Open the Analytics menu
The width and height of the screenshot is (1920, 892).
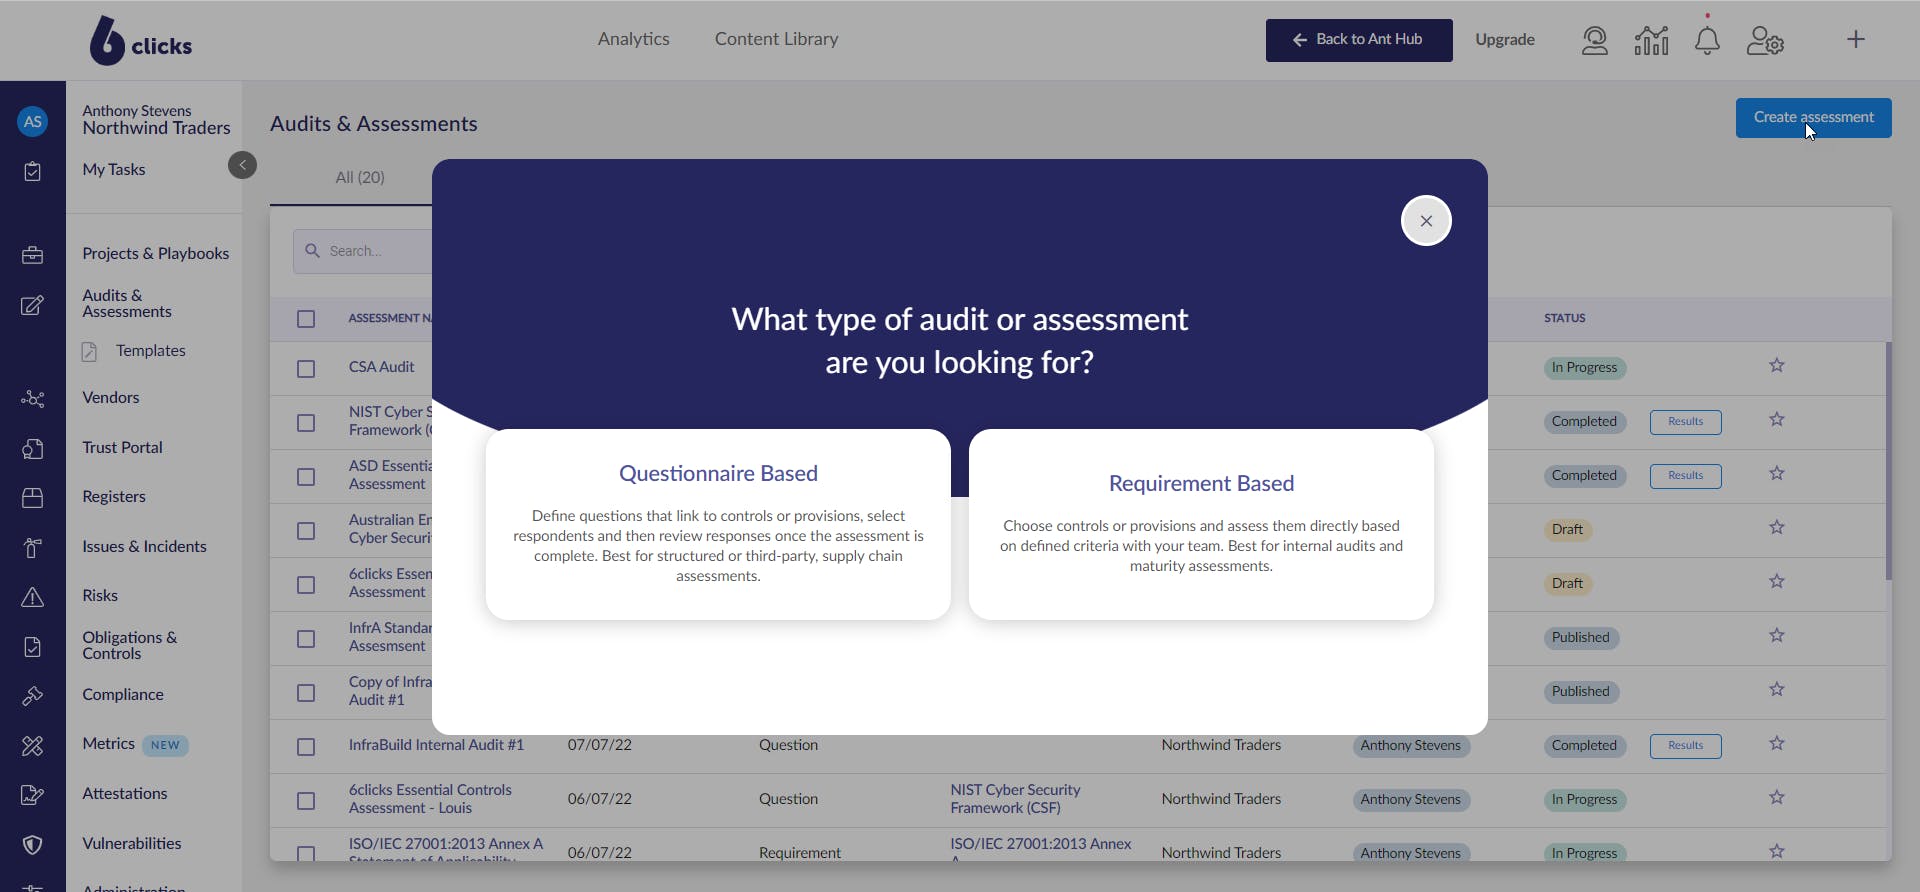point(633,39)
